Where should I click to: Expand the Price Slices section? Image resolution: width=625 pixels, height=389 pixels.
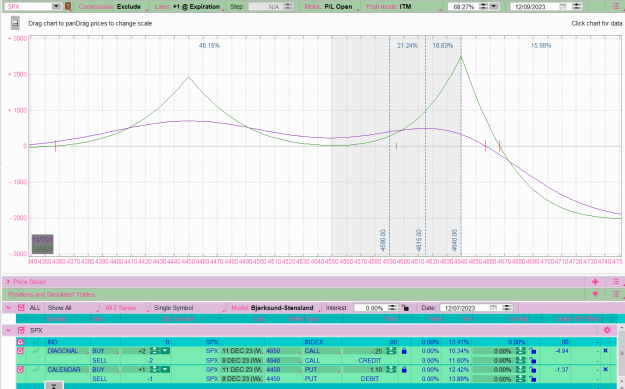pos(8,282)
